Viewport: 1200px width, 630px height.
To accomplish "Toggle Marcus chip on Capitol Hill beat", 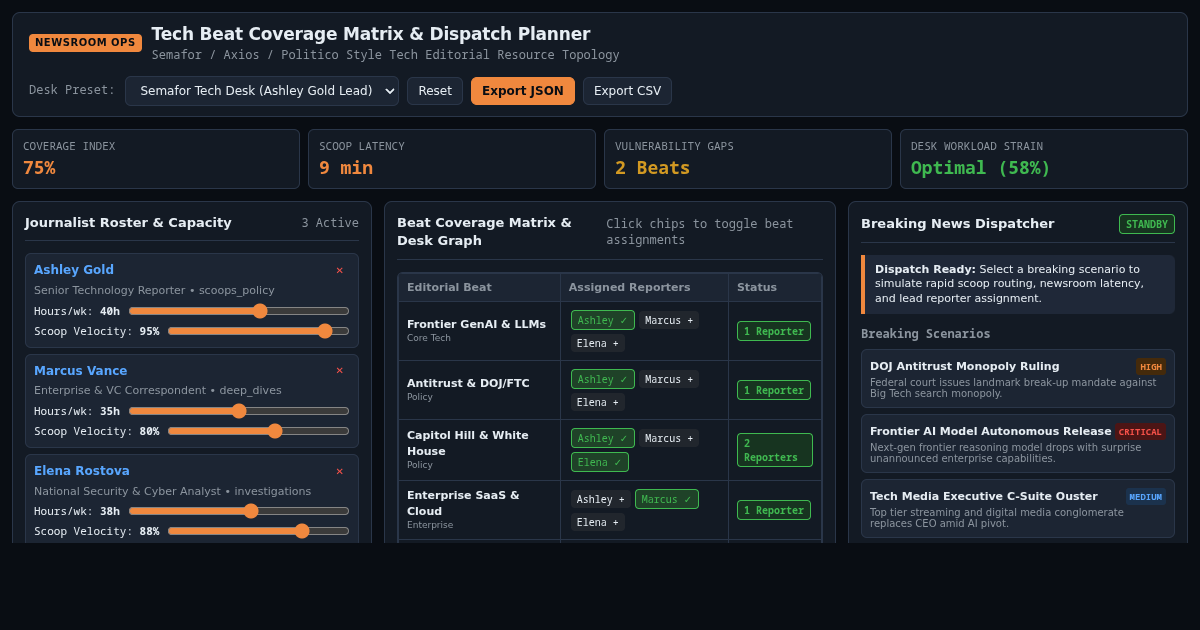I will (x=669, y=438).
